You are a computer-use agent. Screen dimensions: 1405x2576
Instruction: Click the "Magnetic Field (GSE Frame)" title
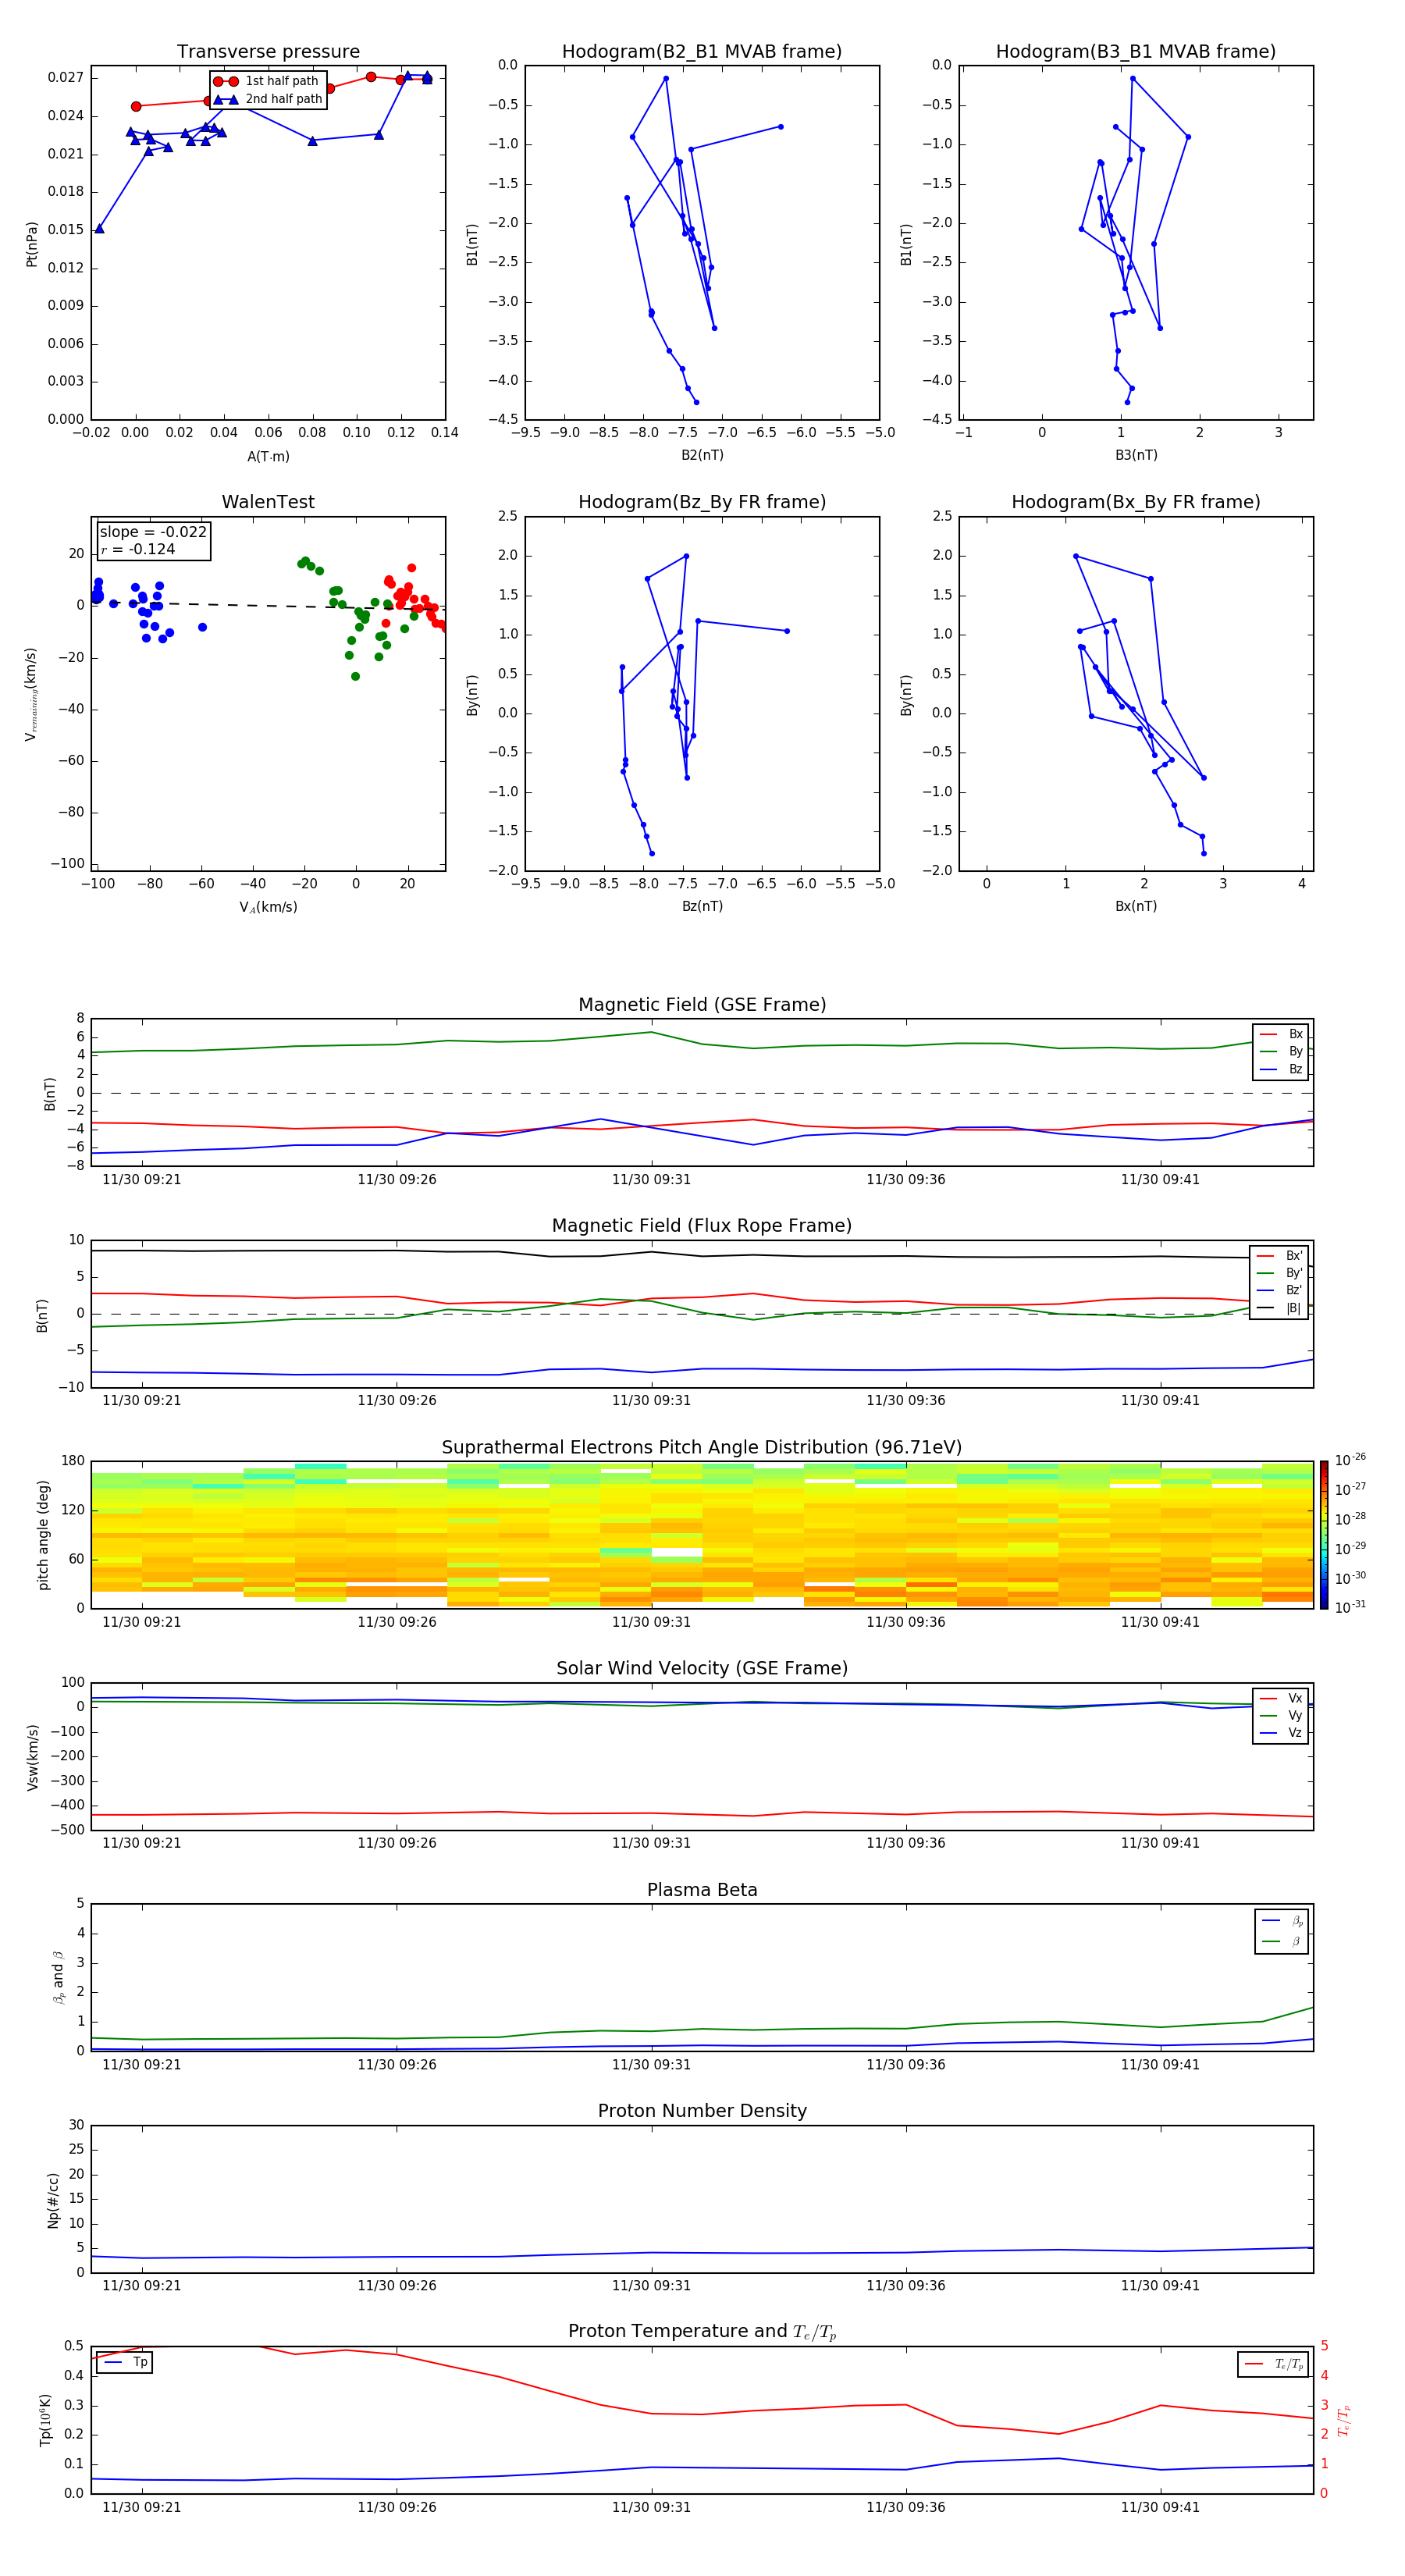[x=702, y=1005]
